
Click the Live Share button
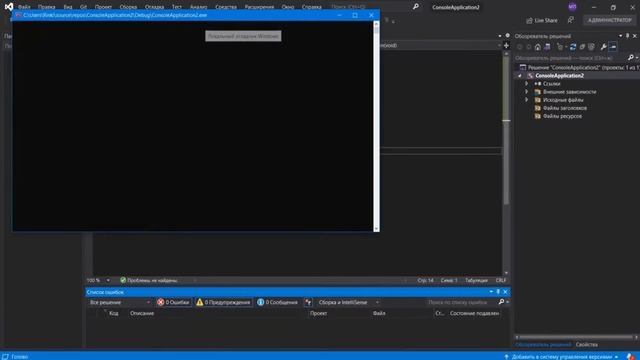(542, 20)
